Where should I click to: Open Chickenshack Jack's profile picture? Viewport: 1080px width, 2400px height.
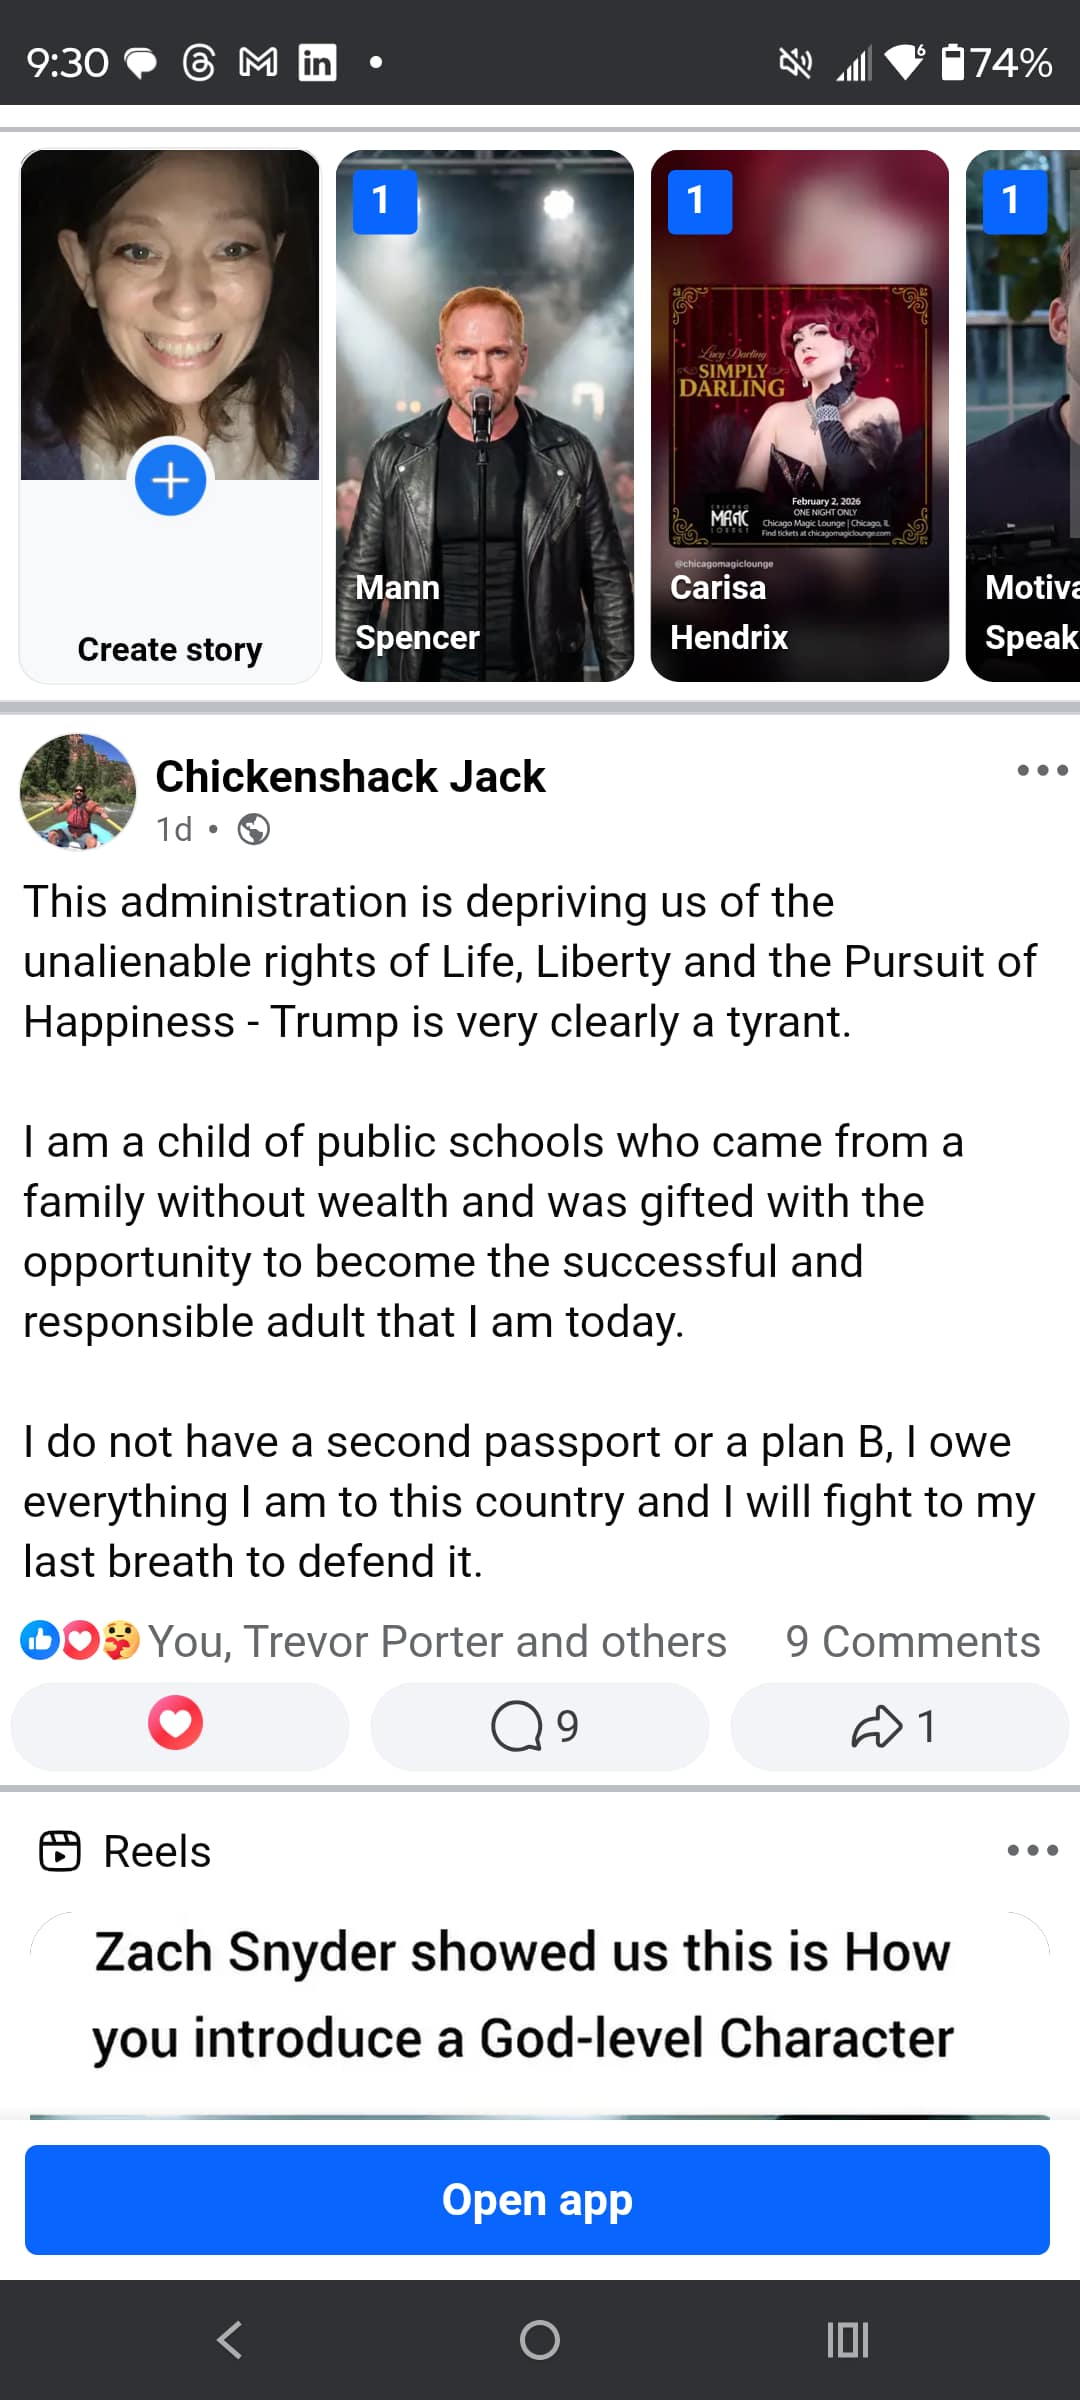tap(78, 792)
